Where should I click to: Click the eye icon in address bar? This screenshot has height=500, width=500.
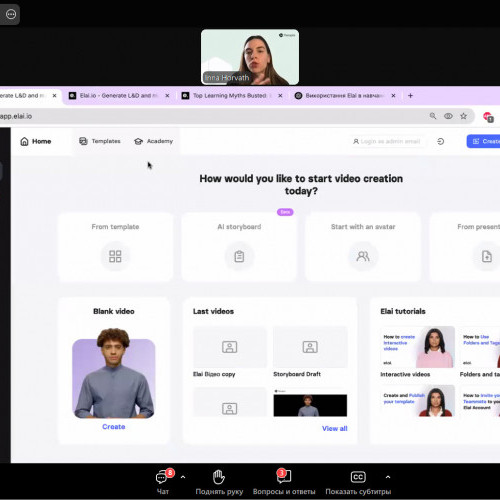[x=448, y=116]
